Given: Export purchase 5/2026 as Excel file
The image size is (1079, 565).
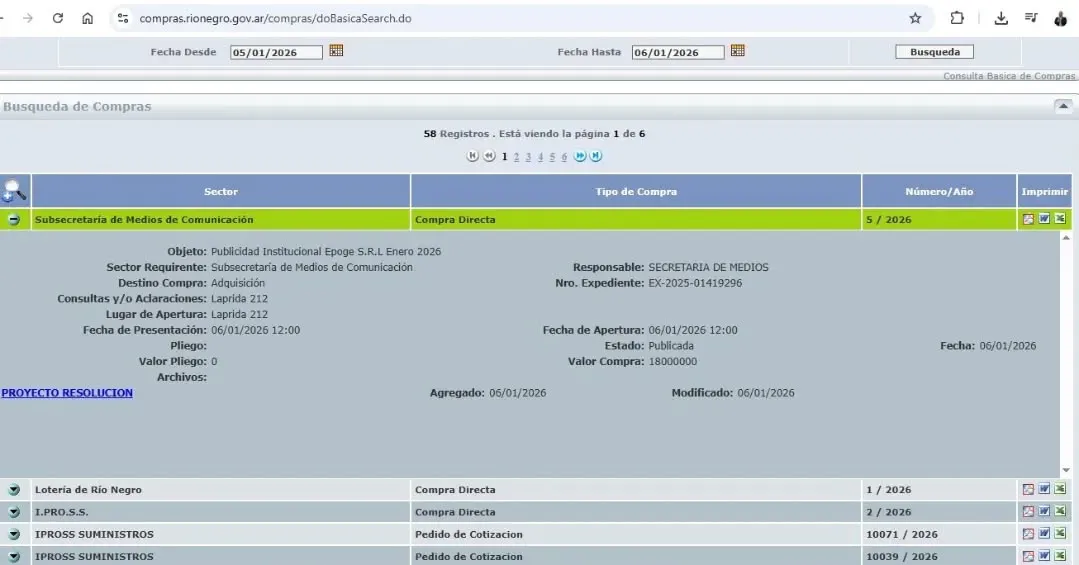Looking at the screenshot, I should pyautogui.click(x=1060, y=219).
